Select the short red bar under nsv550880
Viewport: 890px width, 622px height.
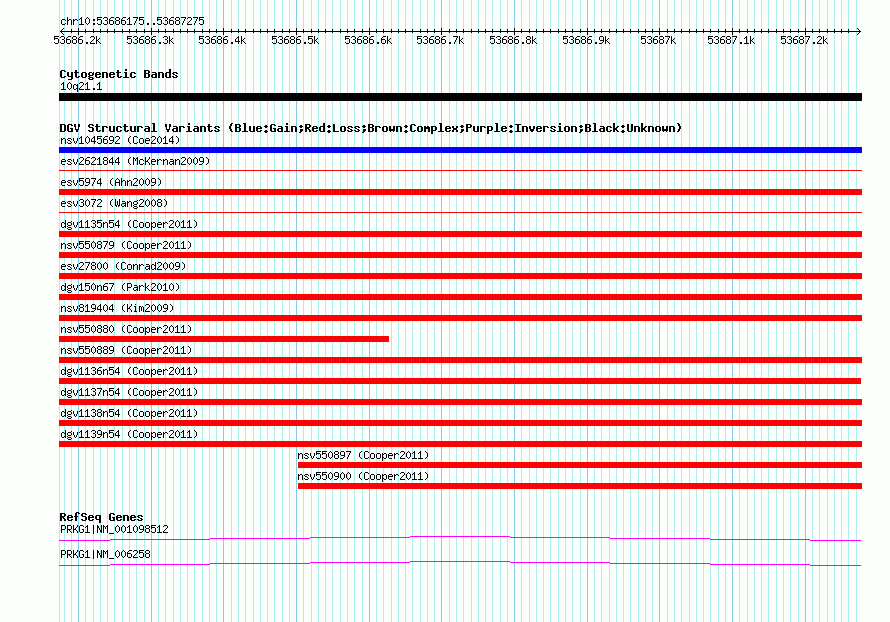pos(224,339)
